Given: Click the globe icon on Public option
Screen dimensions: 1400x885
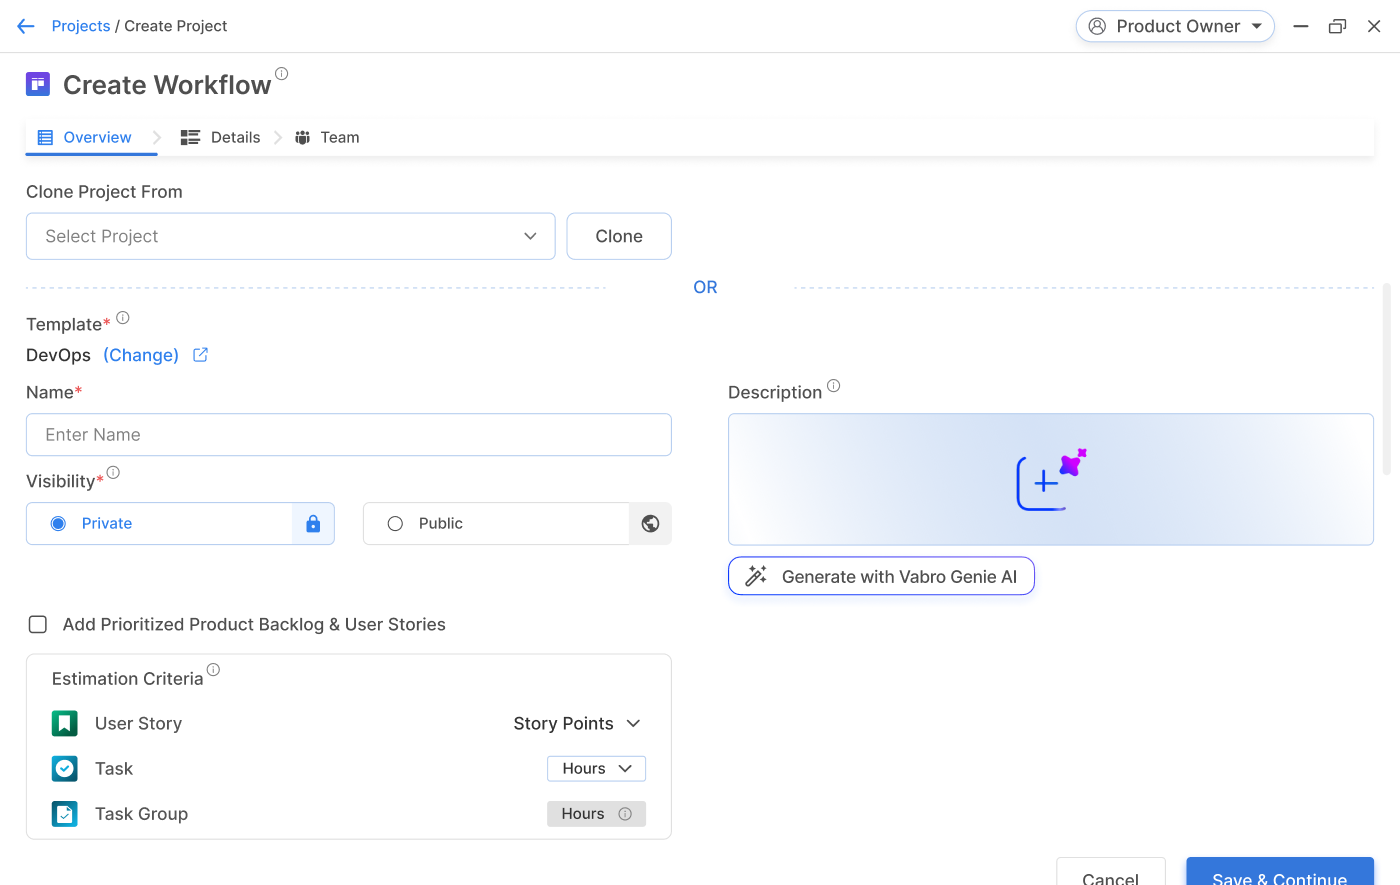Looking at the screenshot, I should [x=650, y=524].
